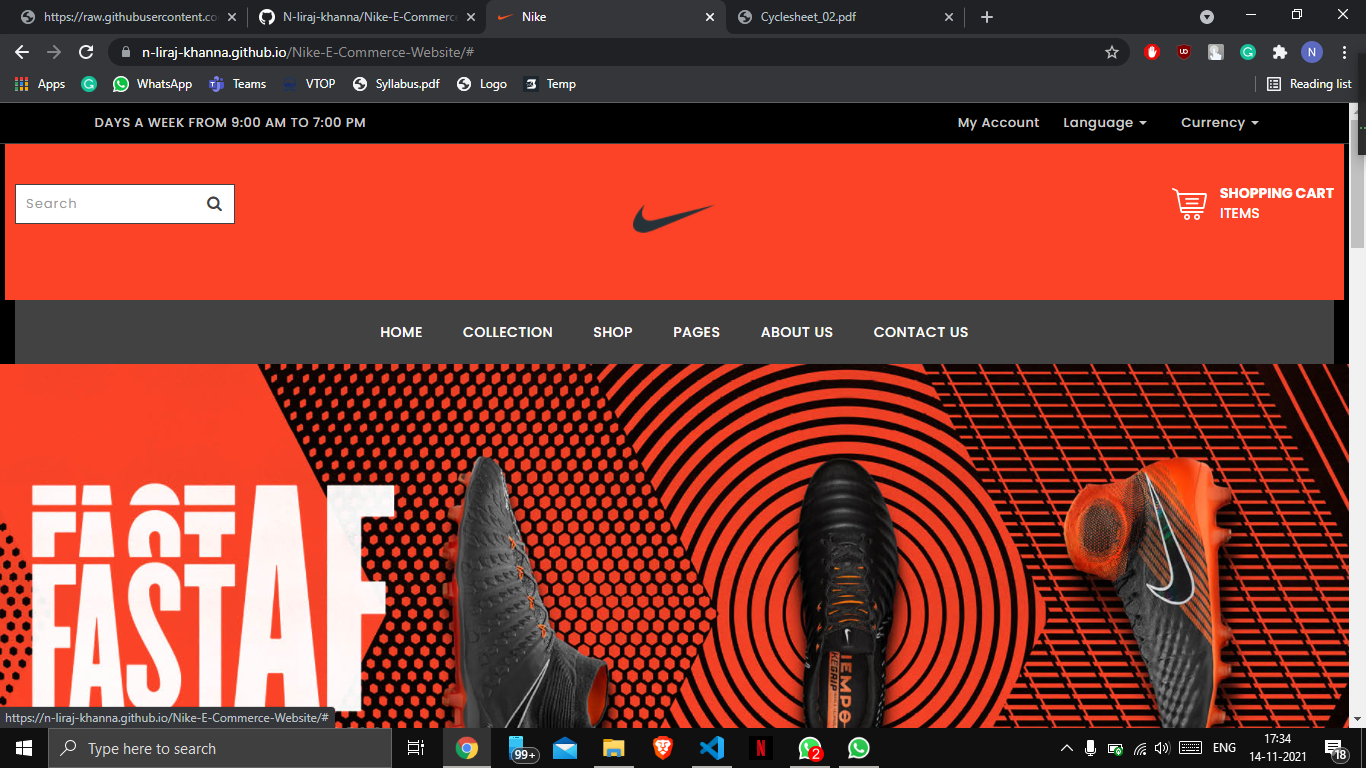The image size is (1366, 768).
Task: Open Chrome from the taskbar
Action: click(x=467, y=748)
